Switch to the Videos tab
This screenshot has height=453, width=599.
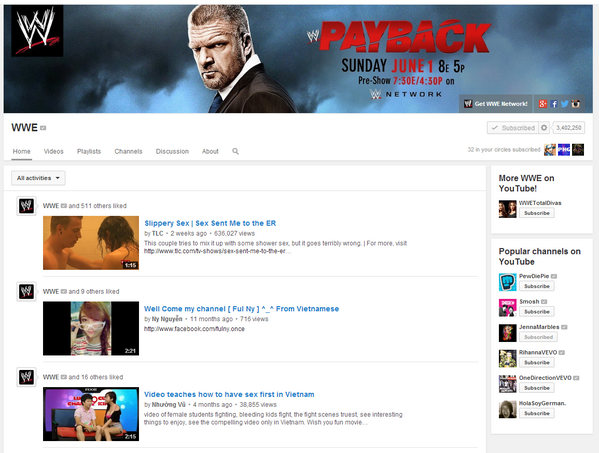[53, 151]
